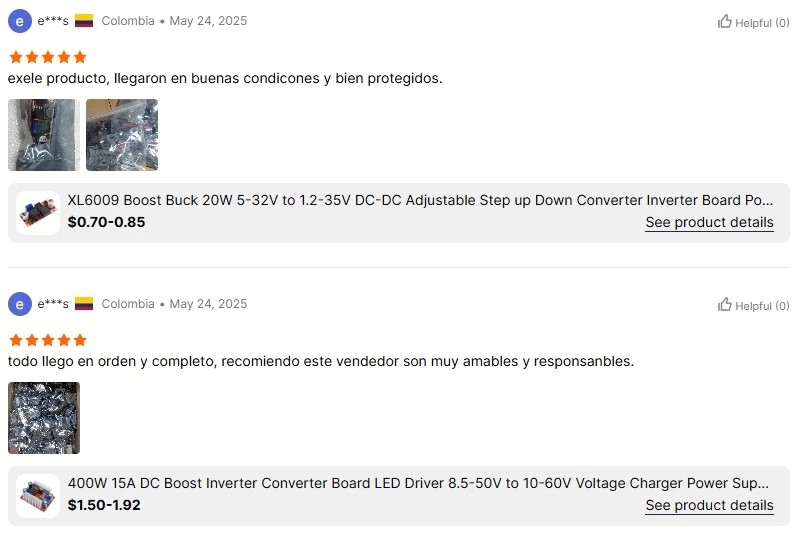Click the $0.70-0.85 price

[106, 222]
